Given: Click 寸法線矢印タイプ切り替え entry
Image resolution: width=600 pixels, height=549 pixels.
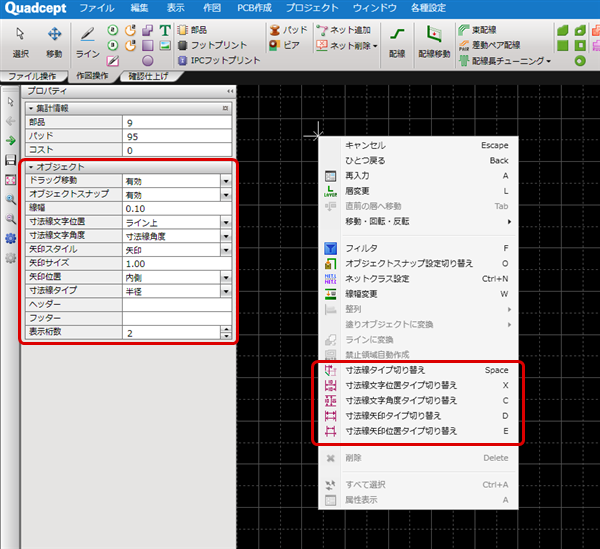Looking at the screenshot, I should tap(418, 416).
